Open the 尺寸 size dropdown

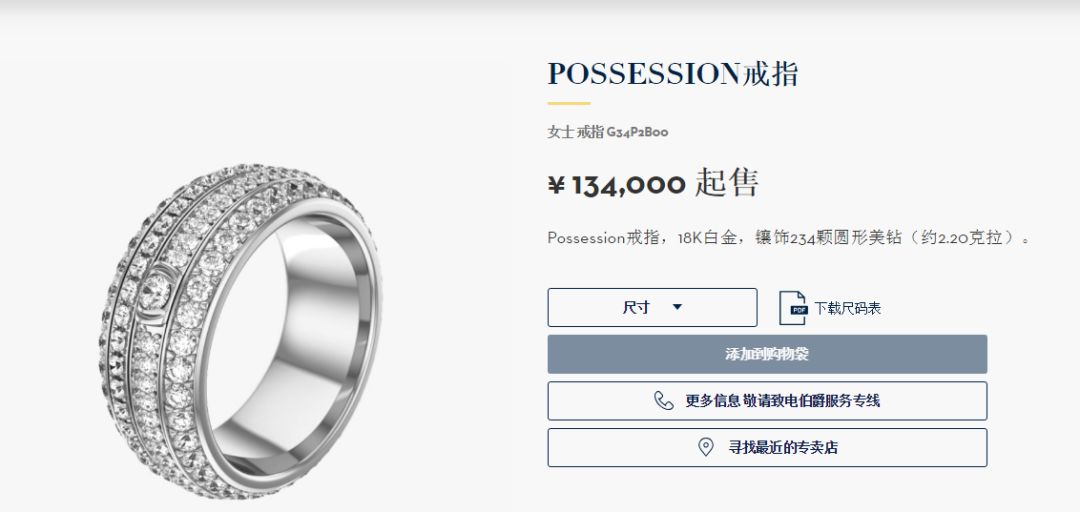coord(652,307)
